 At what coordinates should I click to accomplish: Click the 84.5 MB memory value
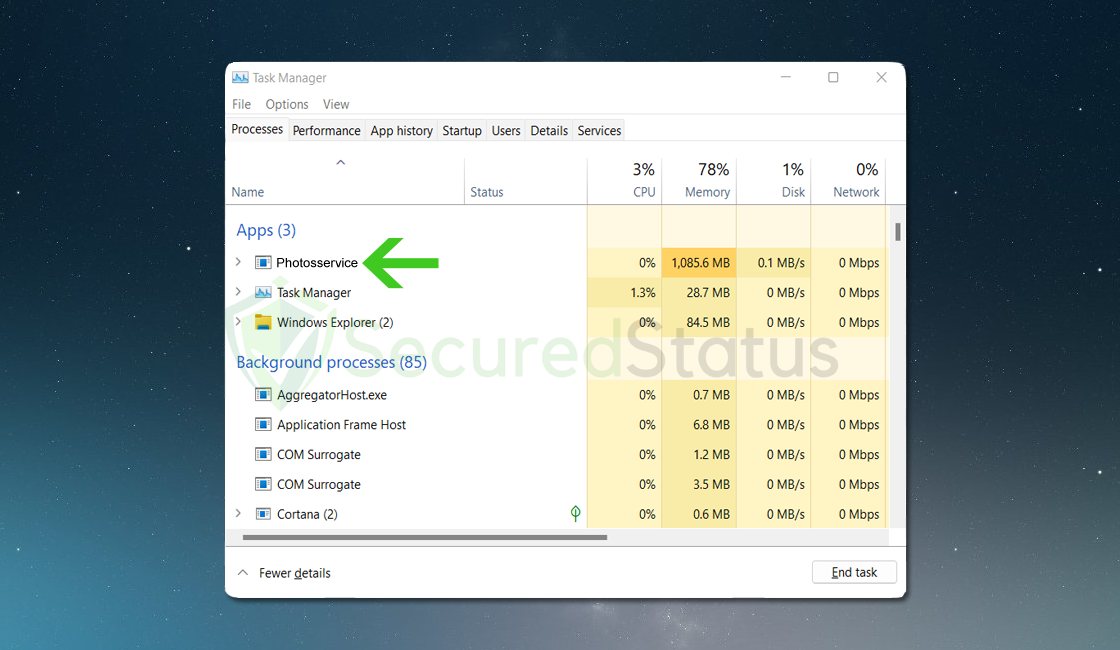[708, 322]
